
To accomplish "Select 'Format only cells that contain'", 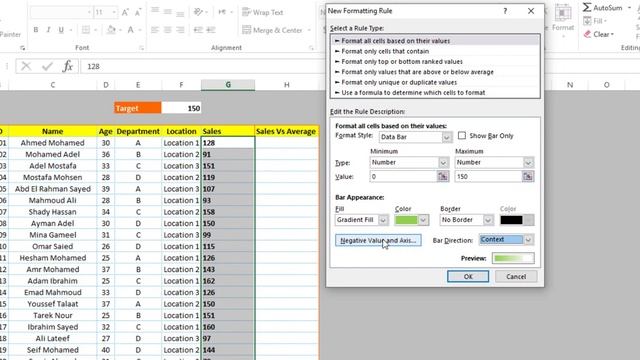I will coord(435,51).
